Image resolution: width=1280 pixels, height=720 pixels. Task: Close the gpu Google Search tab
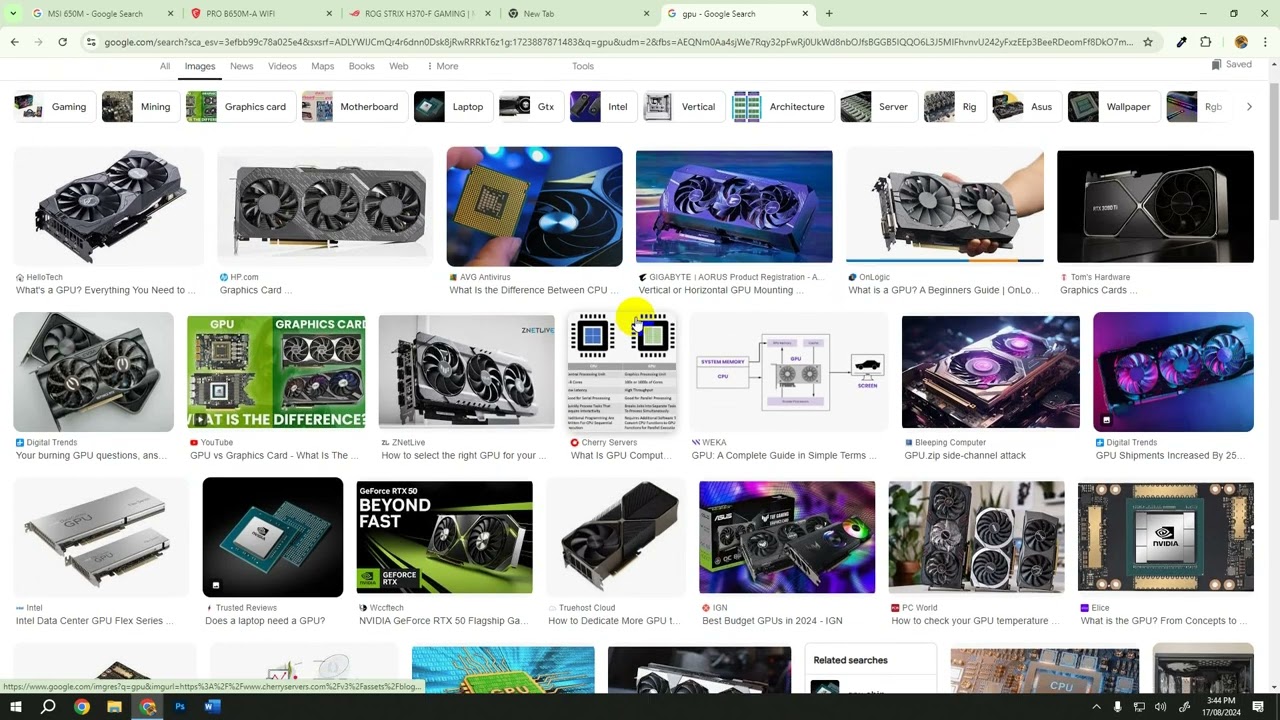click(x=805, y=14)
